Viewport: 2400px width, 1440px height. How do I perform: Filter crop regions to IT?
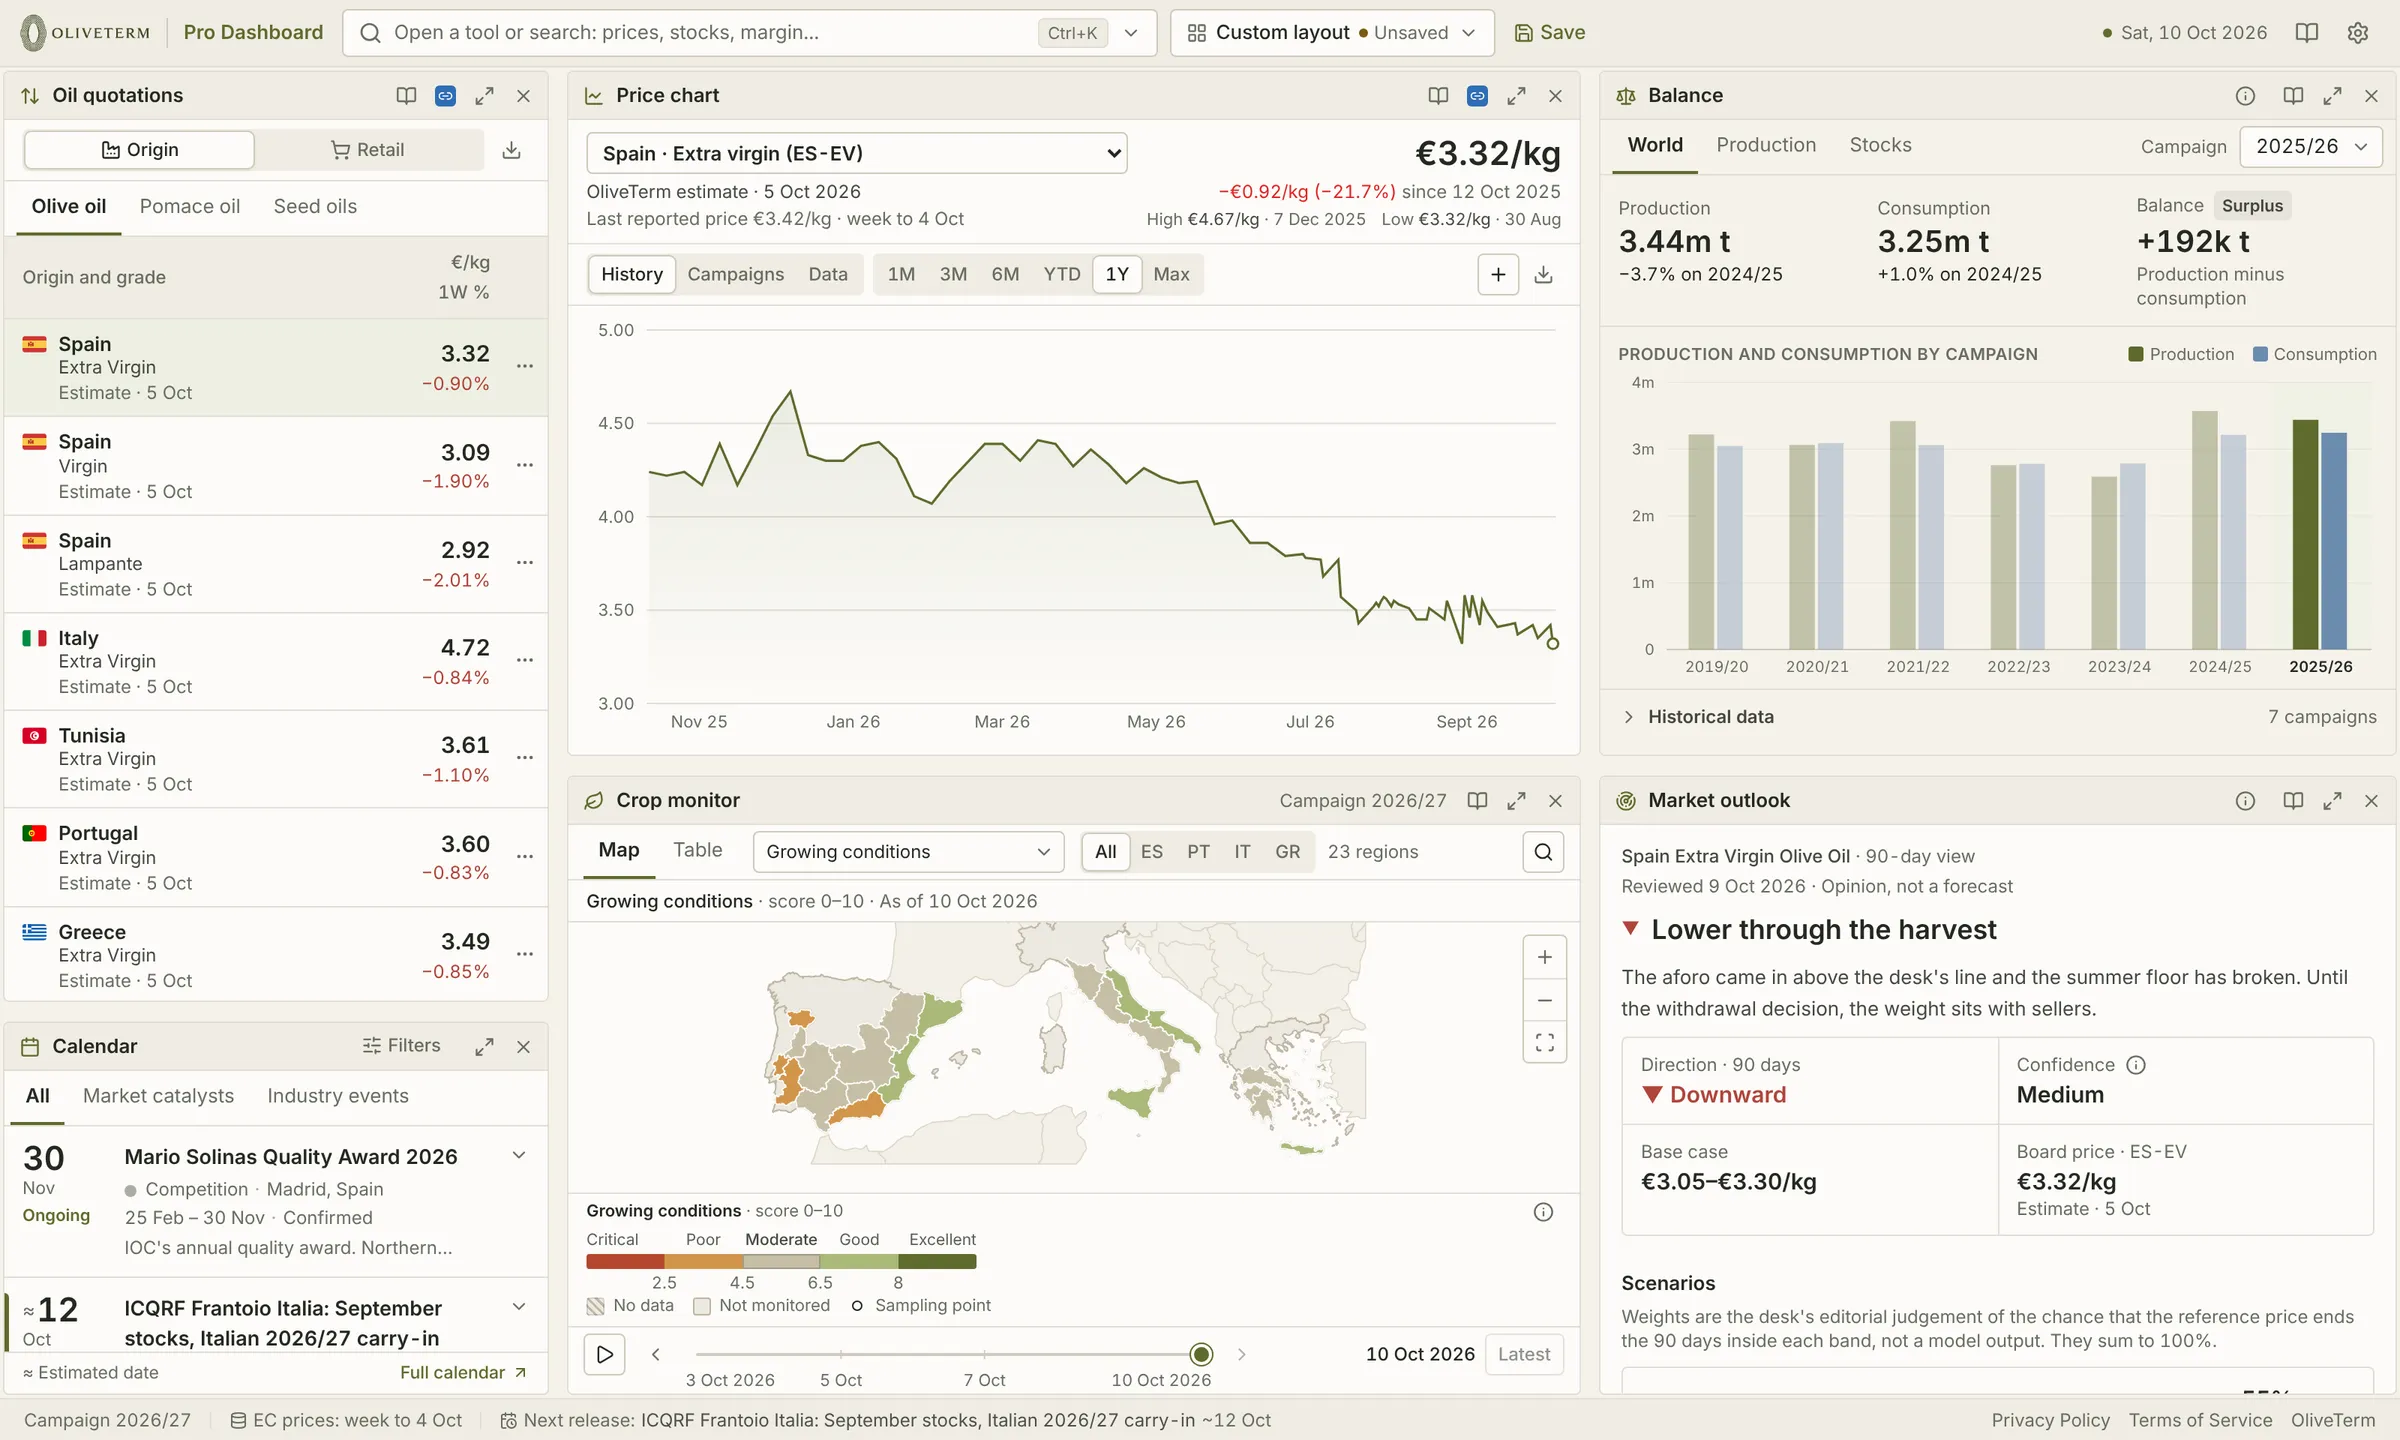[x=1241, y=852]
